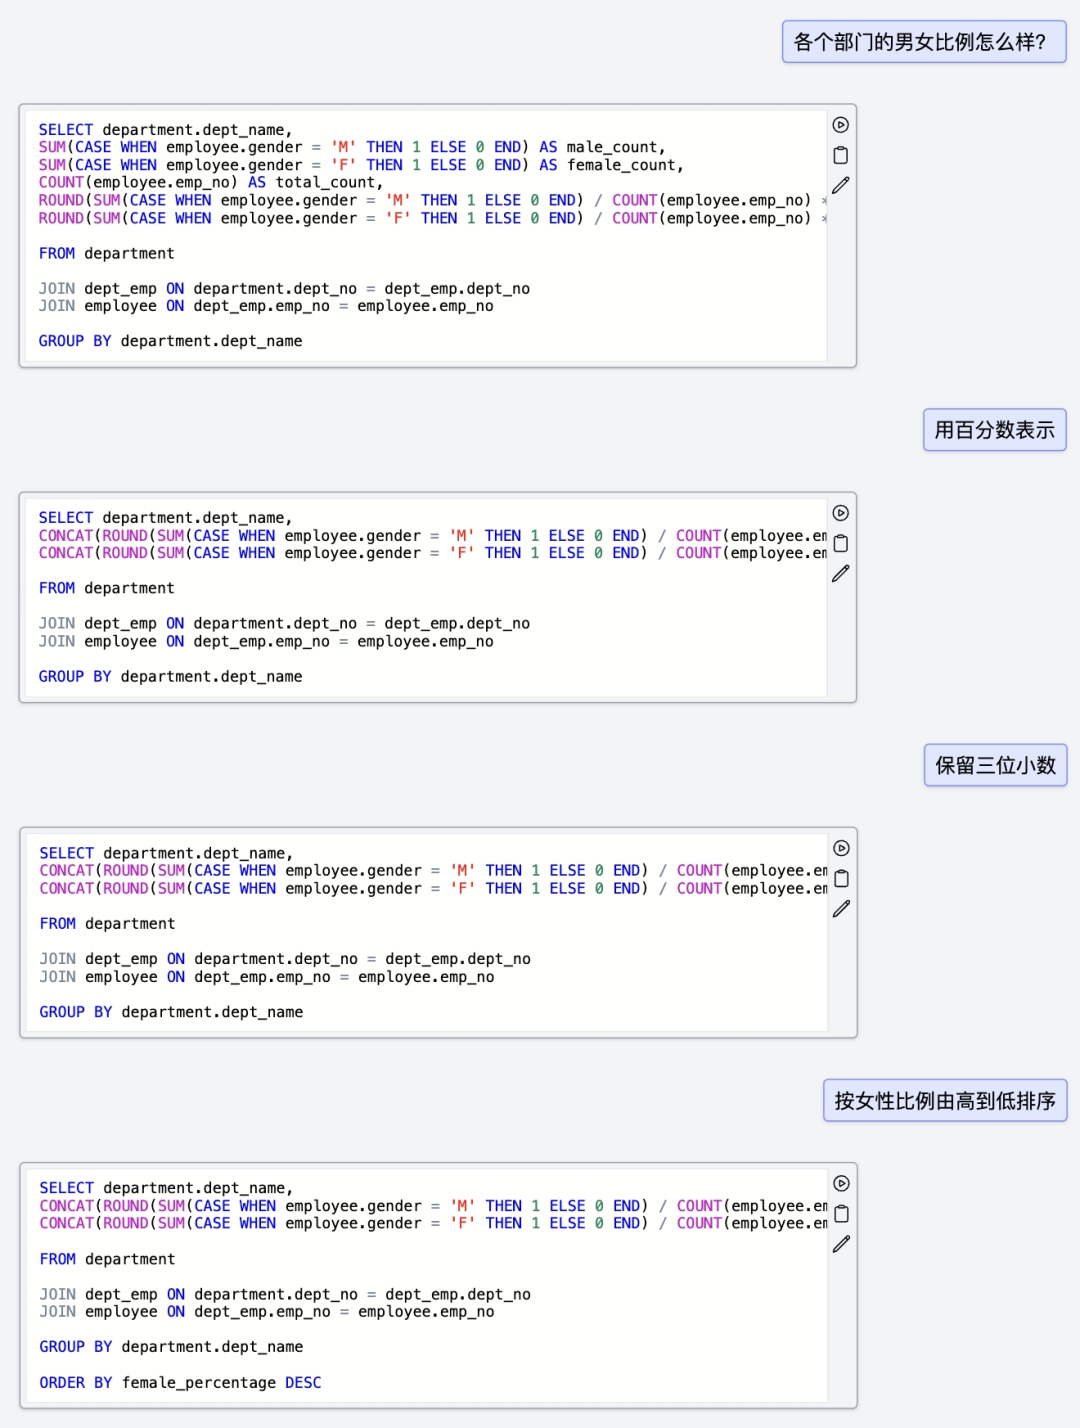
Task: Click JOIN employee line in the last query
Action: pyautogui.click(x=267, y=1311)
